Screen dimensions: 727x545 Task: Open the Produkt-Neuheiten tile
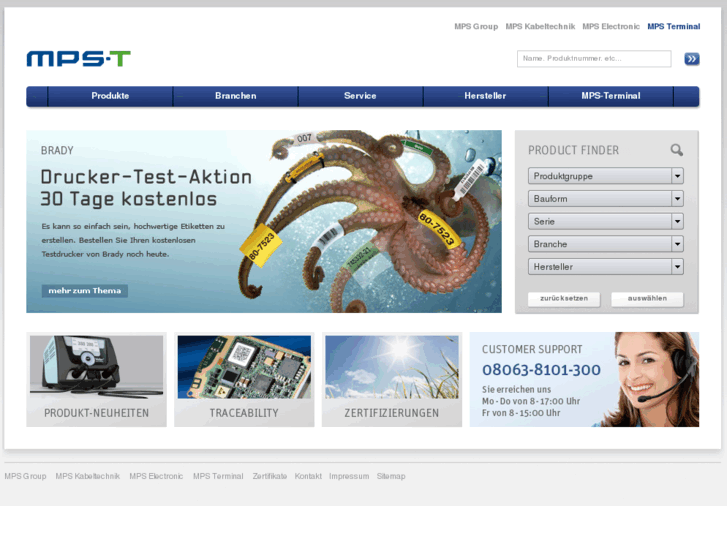pos(96,379)
